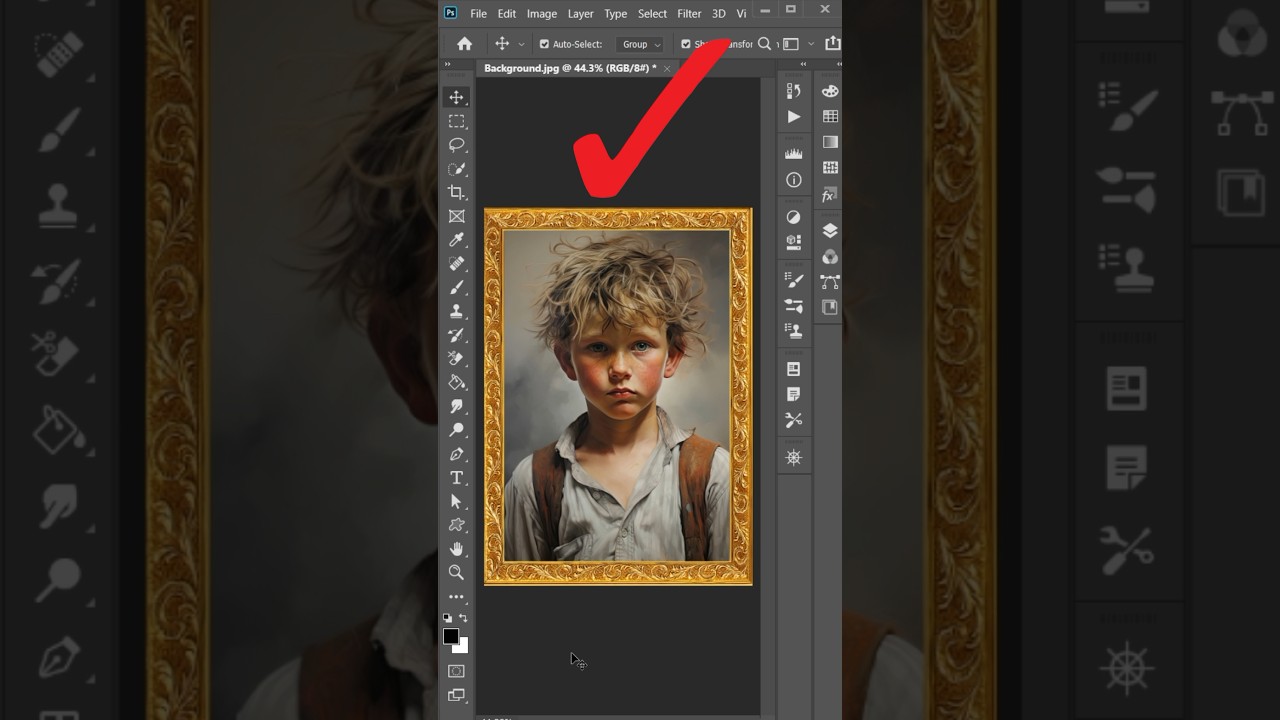Open the Edit menu
Viewport: 1280px width, 720px height.
pyautogui.click(x=507, y=14)
